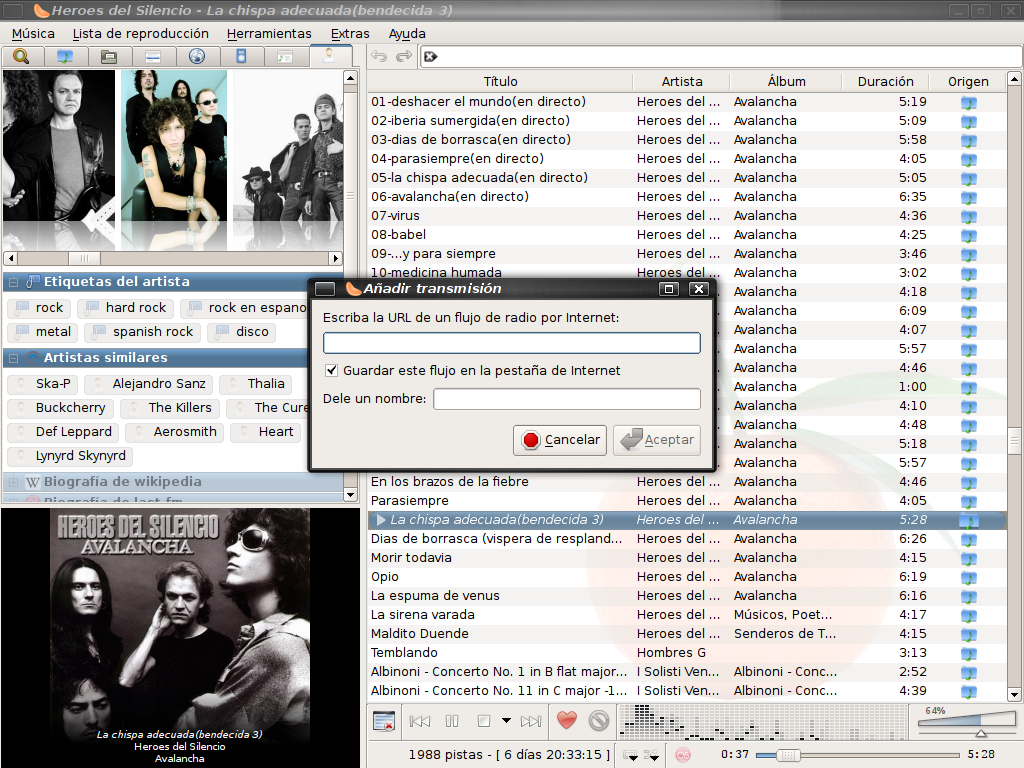Click the Aceptar button in the dialog
1024x768 pixels.
[657, 440]
